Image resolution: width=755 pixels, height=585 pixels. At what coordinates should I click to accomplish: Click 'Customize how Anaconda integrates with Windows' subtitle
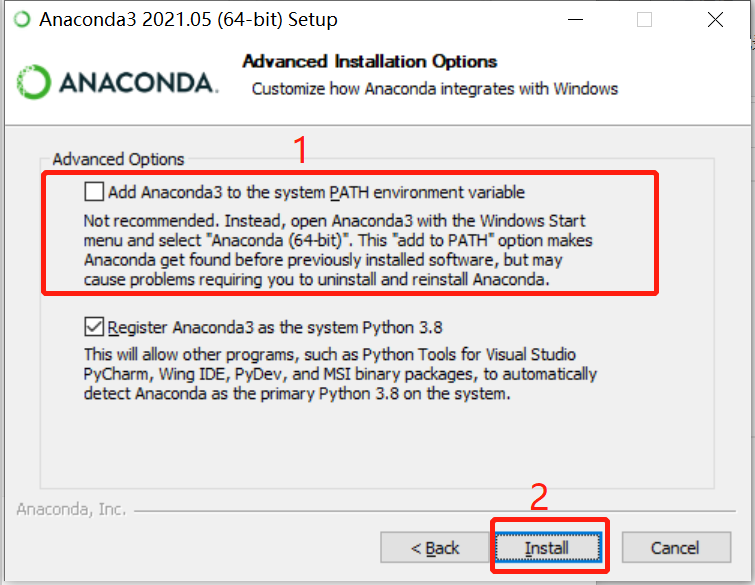click(434, 89)
